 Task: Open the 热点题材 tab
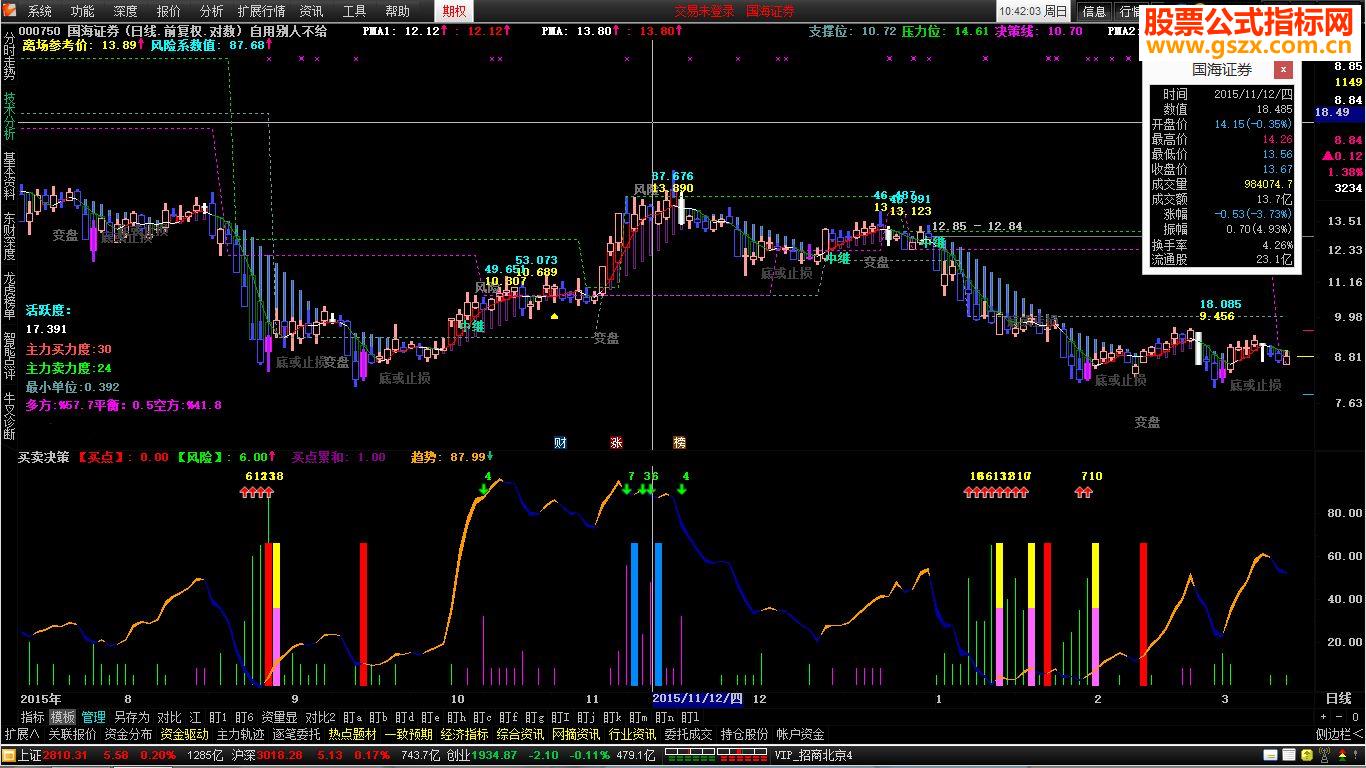(x=353, y=734)
